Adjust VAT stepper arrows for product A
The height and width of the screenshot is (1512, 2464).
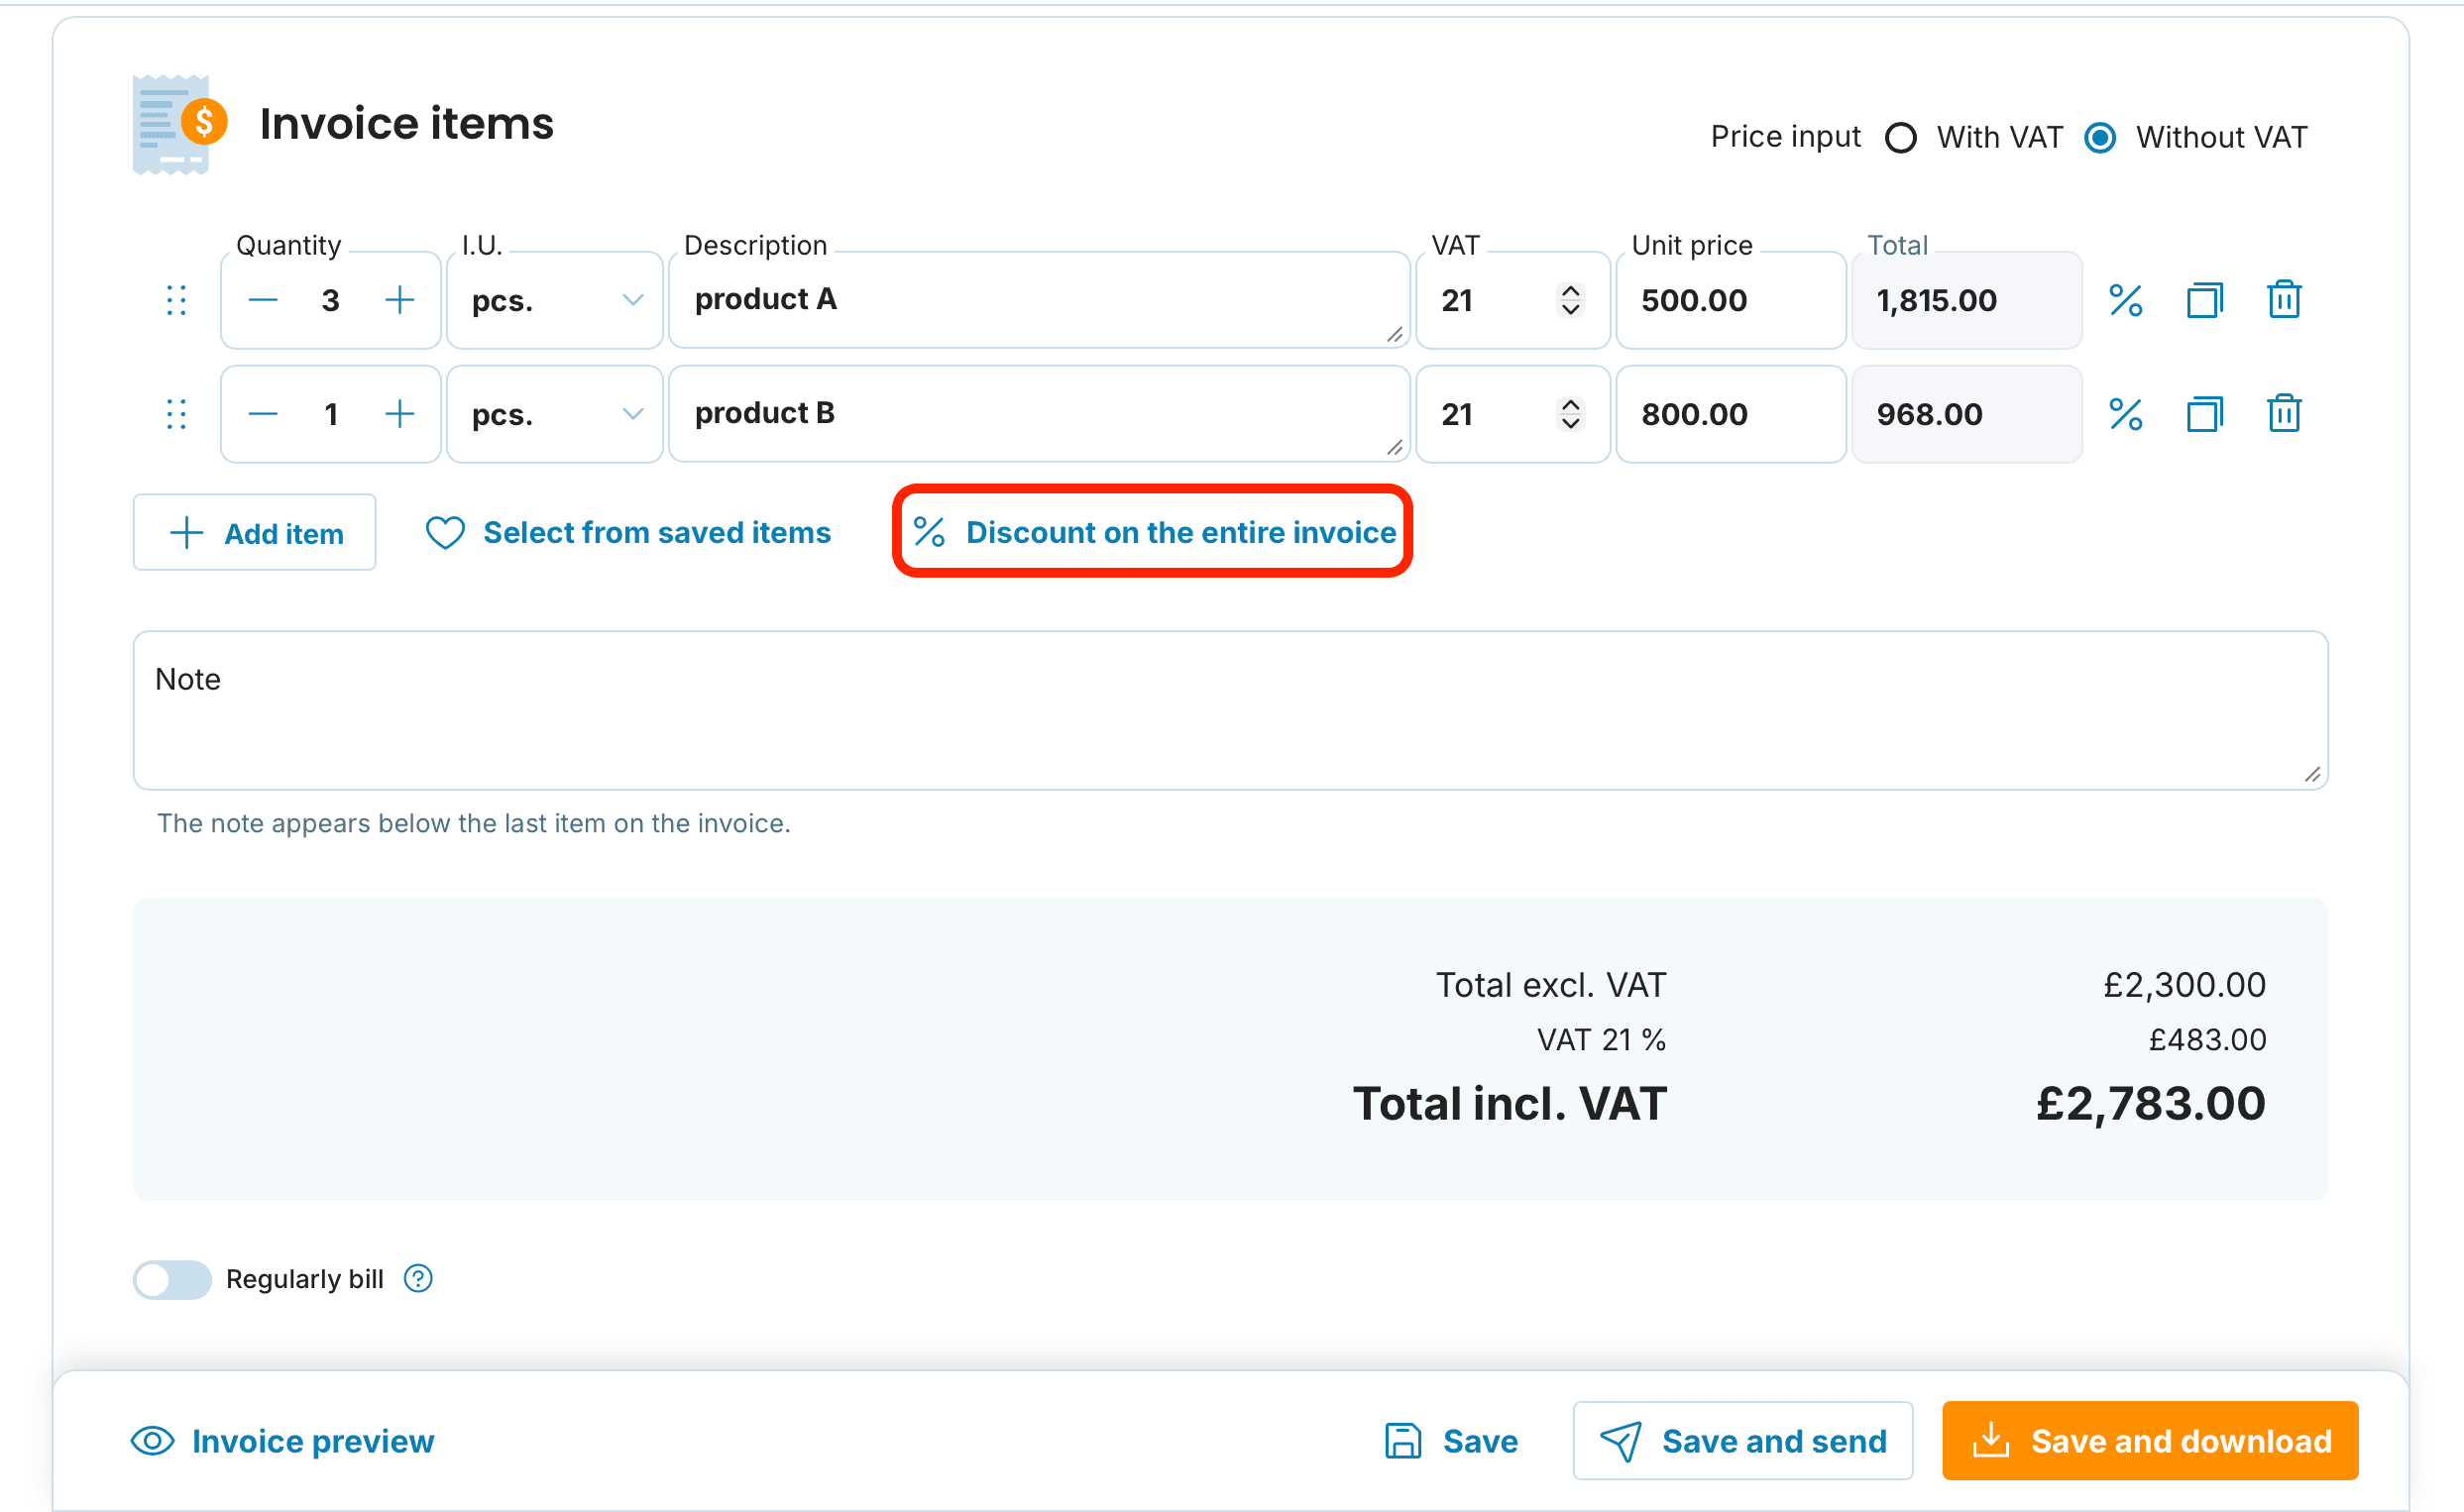click(1570, 300)
